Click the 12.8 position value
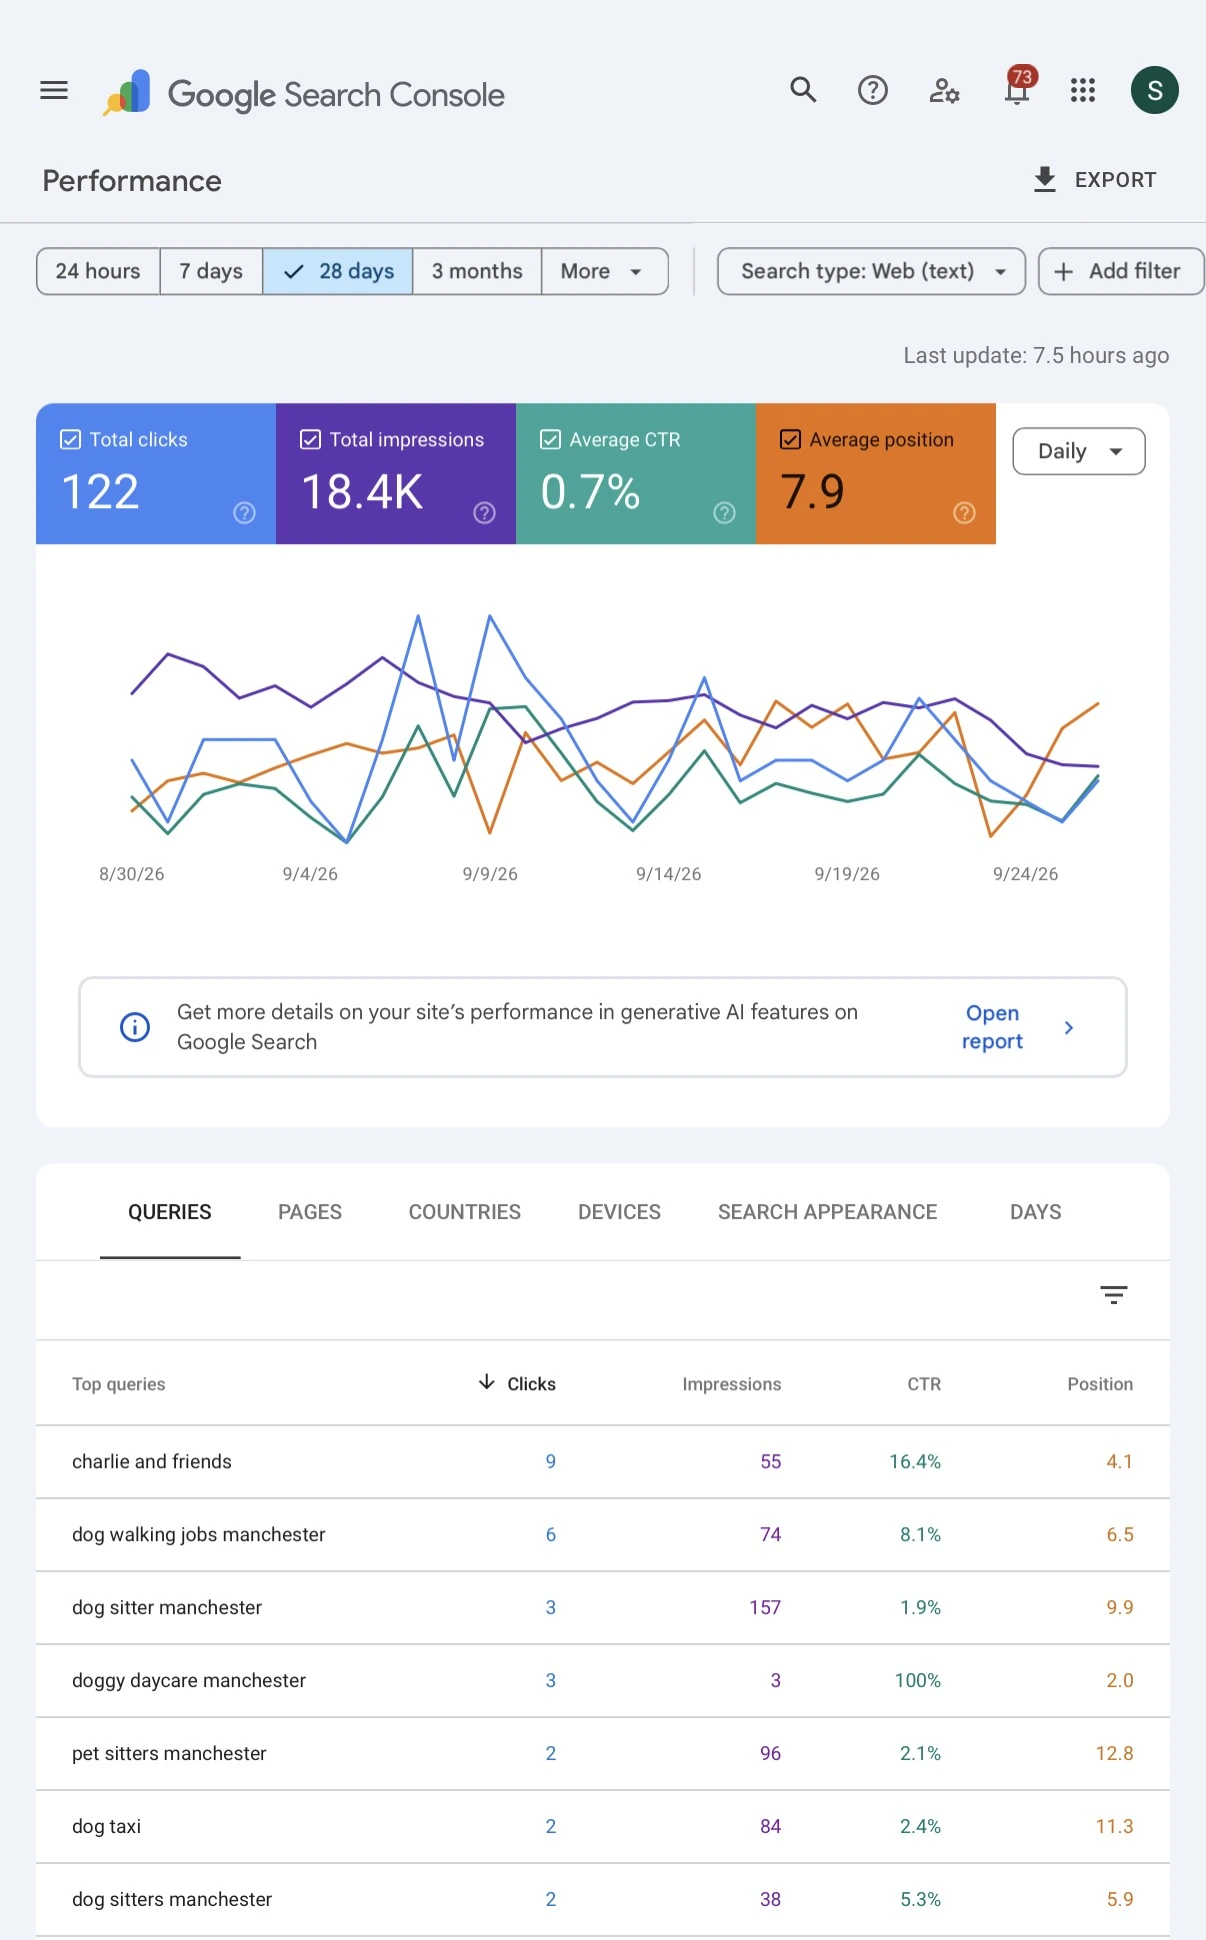 coord(1114,1754)
